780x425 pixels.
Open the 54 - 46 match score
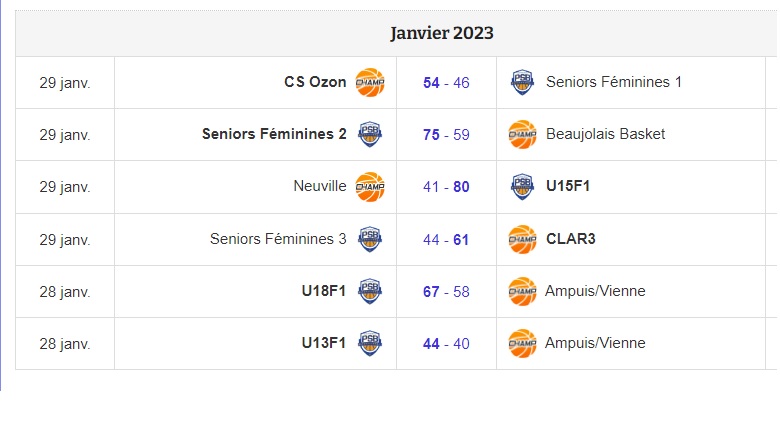446,83
